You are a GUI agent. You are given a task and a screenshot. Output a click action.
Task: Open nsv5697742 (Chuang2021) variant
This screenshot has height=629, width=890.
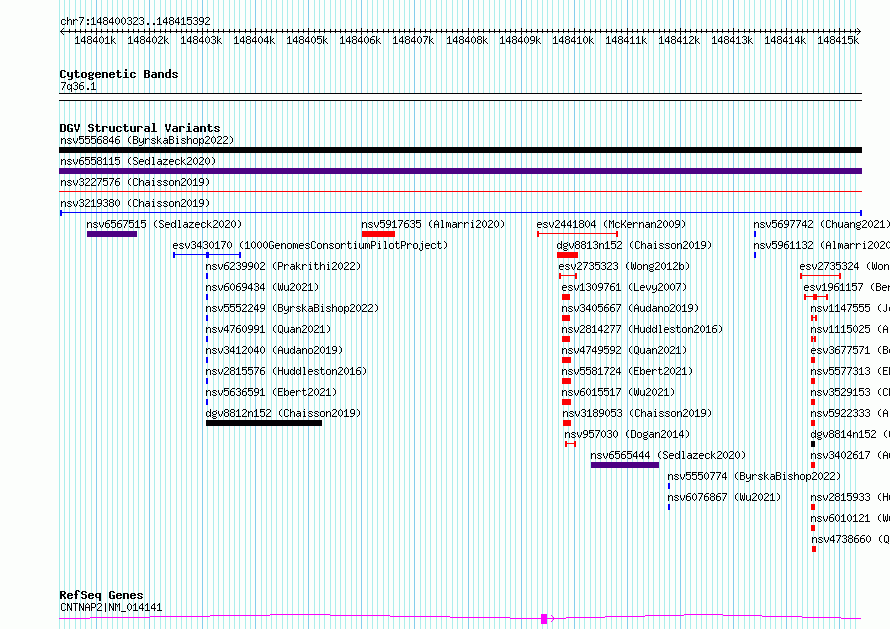point(821,224)
